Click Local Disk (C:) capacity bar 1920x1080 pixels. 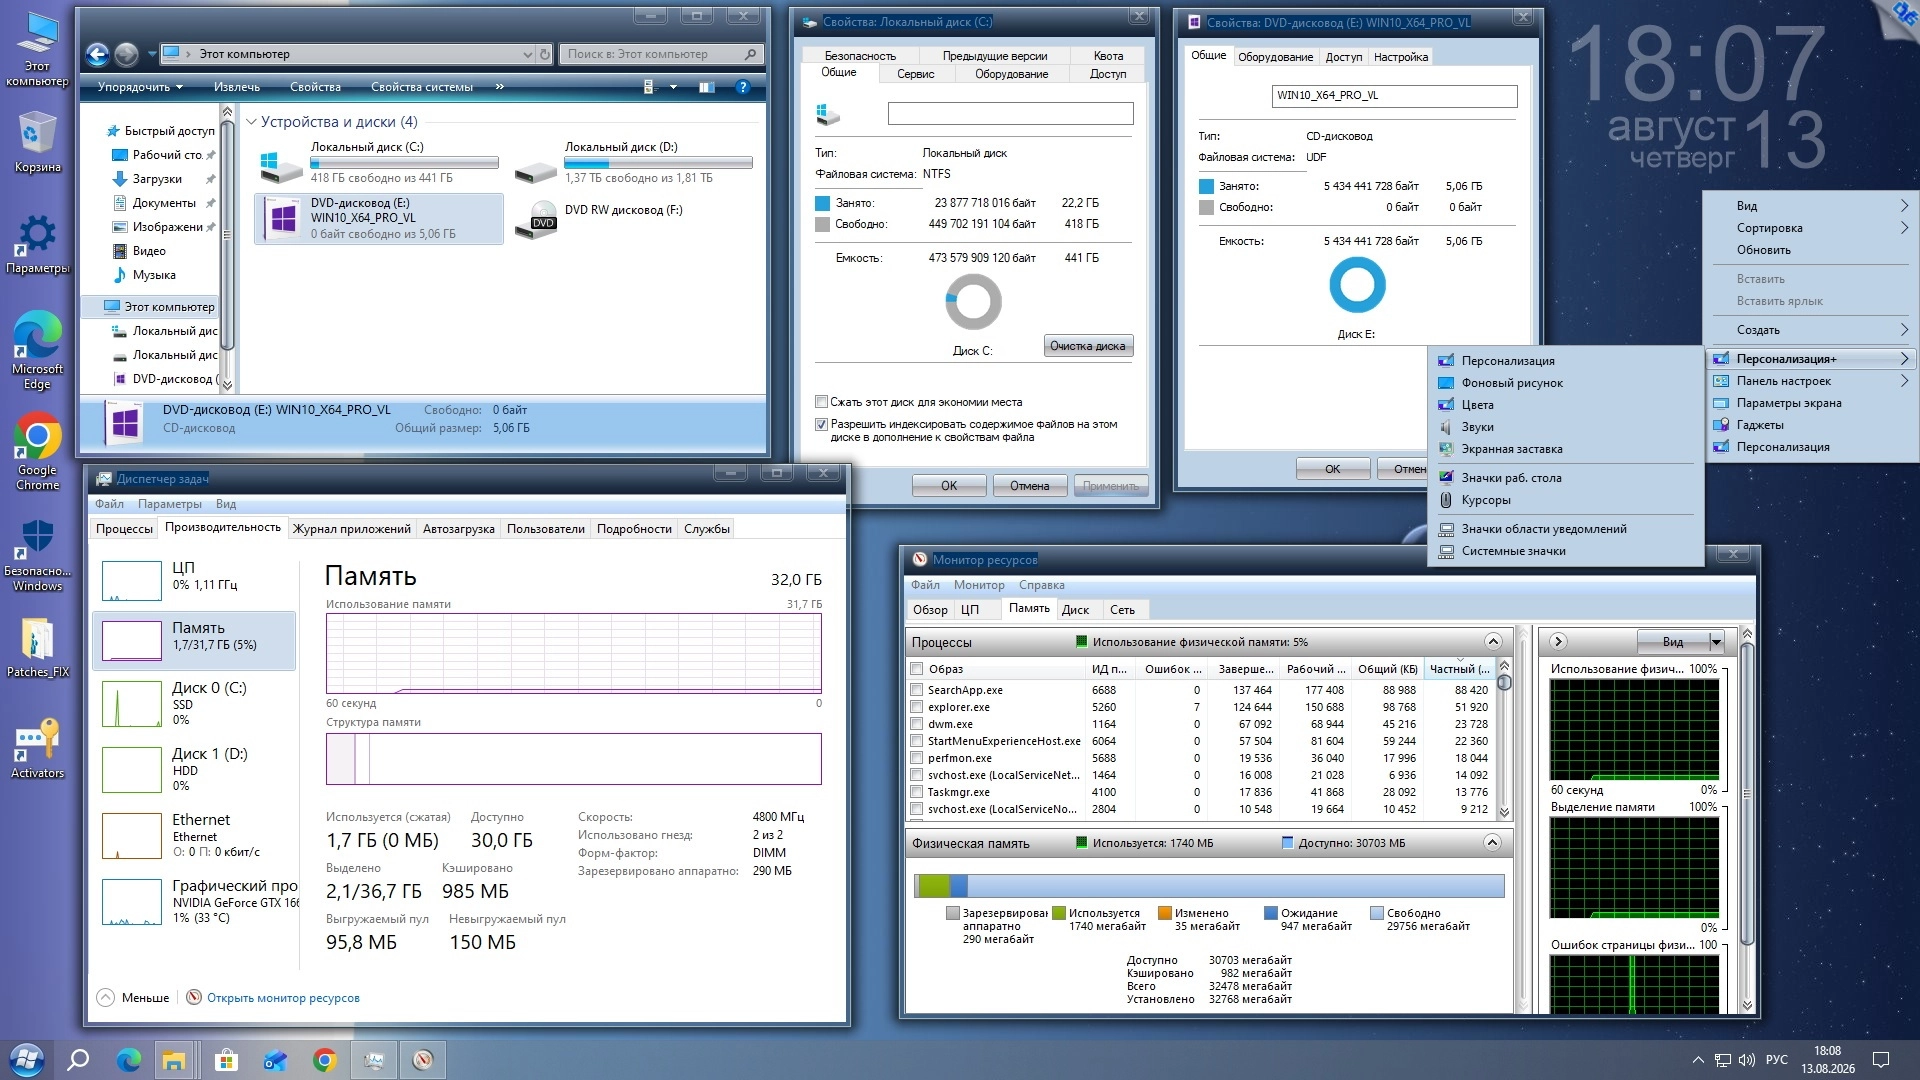click(x=404, y=163)
